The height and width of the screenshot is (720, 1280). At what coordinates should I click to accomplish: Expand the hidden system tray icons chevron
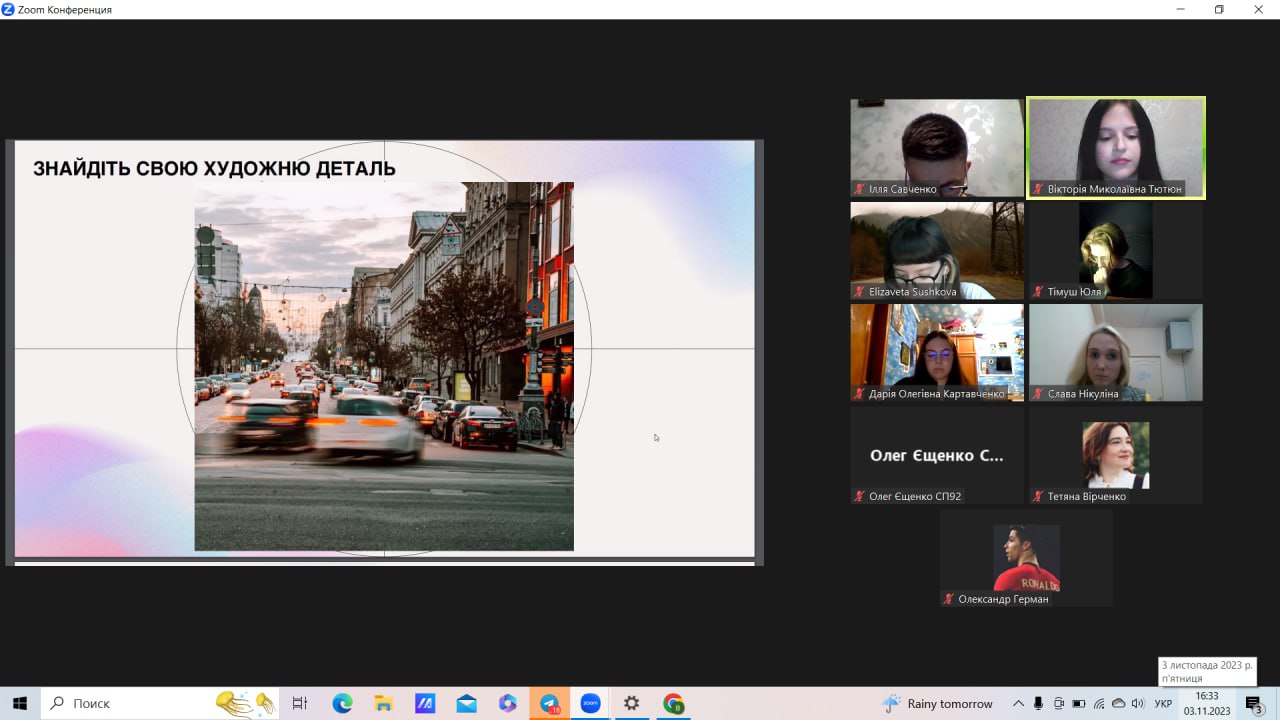(1018, 703)
